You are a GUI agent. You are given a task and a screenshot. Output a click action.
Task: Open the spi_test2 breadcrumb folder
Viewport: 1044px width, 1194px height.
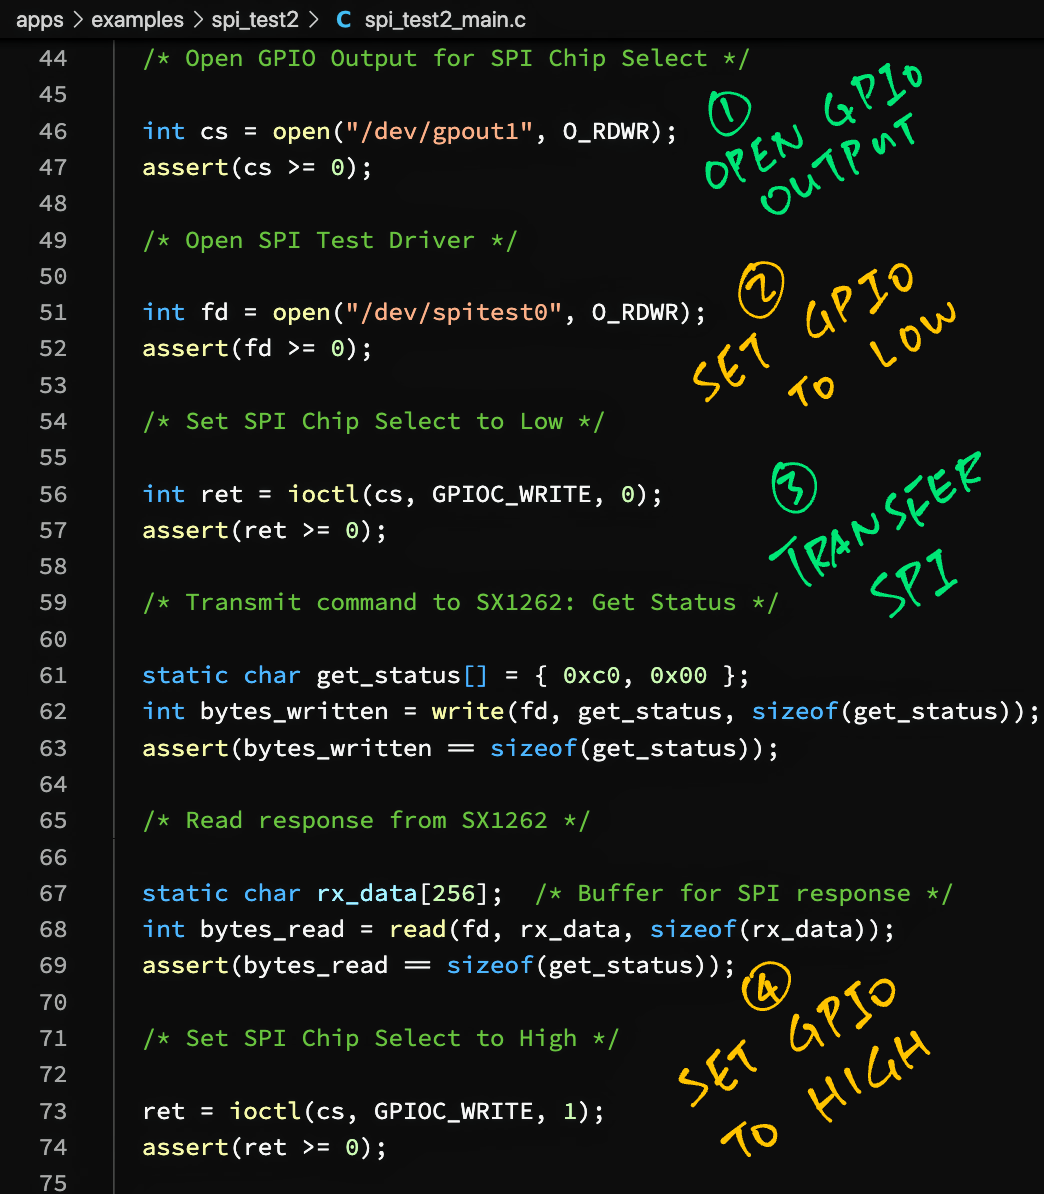pos(254,20)
